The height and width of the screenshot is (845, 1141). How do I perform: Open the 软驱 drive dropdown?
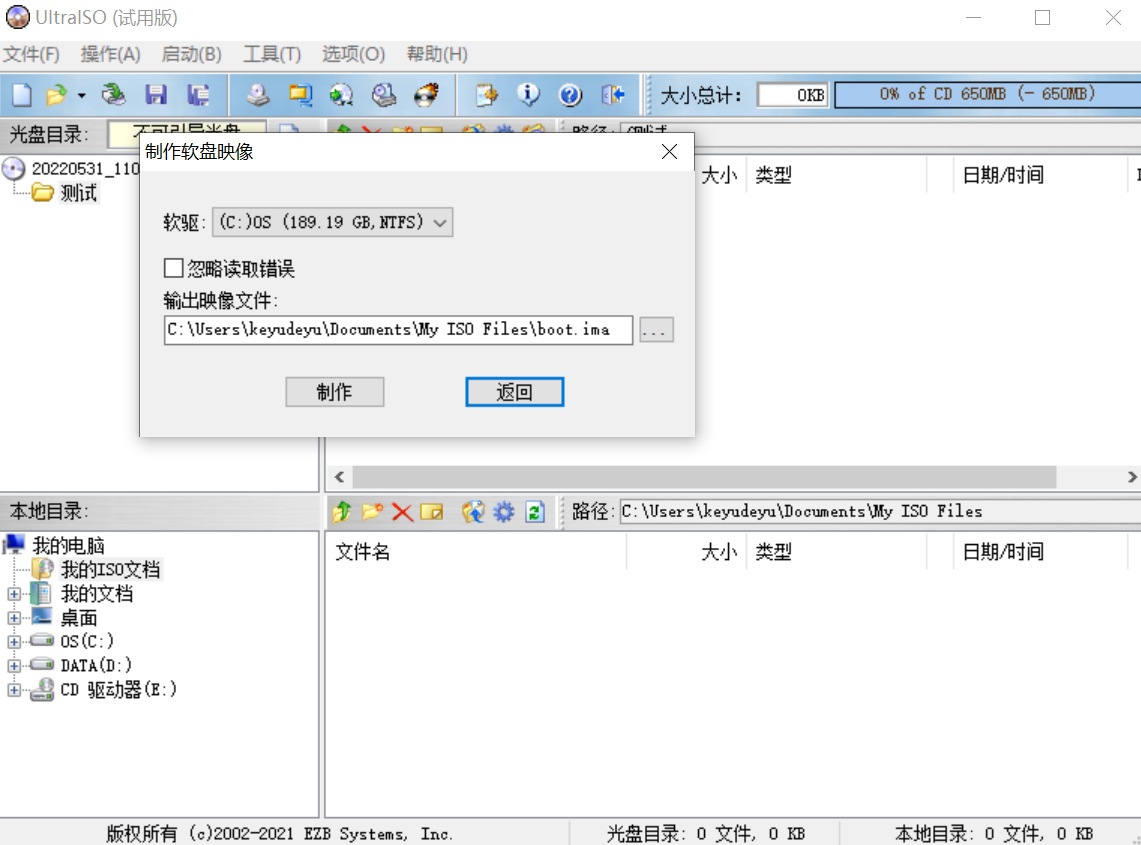pyautogui.click(x=440, y=222)
